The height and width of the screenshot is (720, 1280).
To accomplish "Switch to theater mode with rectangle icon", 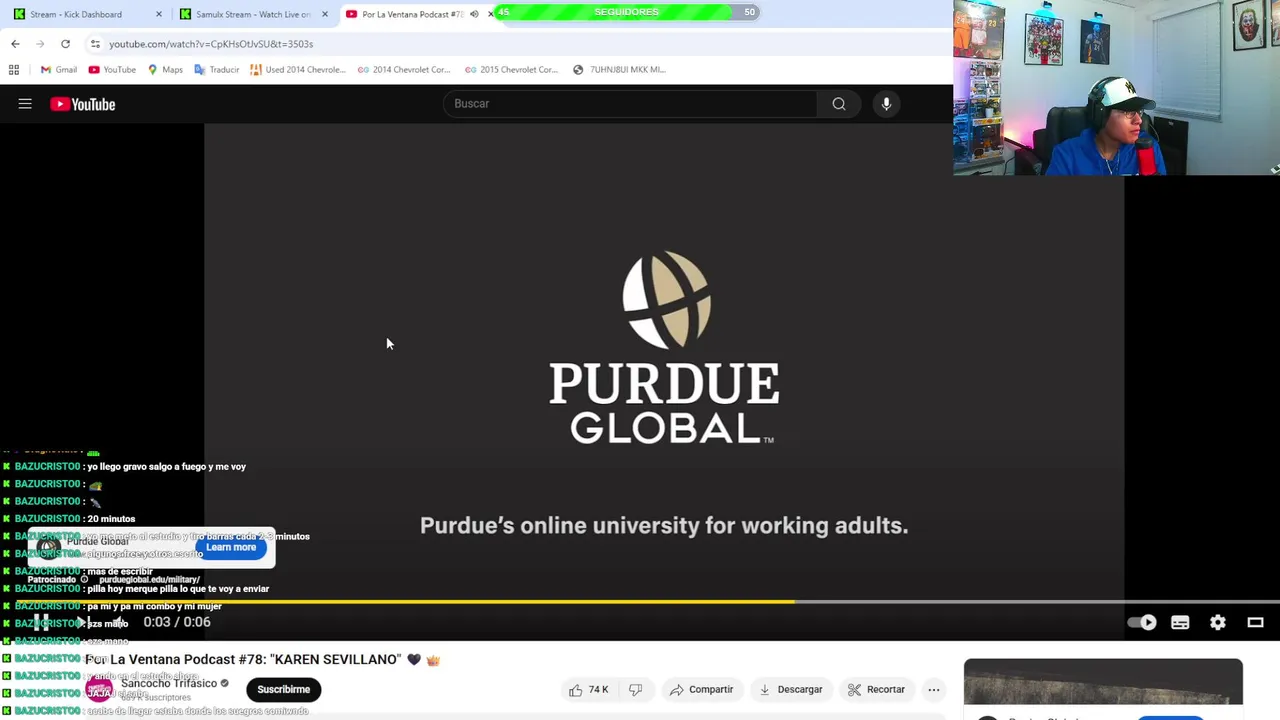I will pos(1256,622).
